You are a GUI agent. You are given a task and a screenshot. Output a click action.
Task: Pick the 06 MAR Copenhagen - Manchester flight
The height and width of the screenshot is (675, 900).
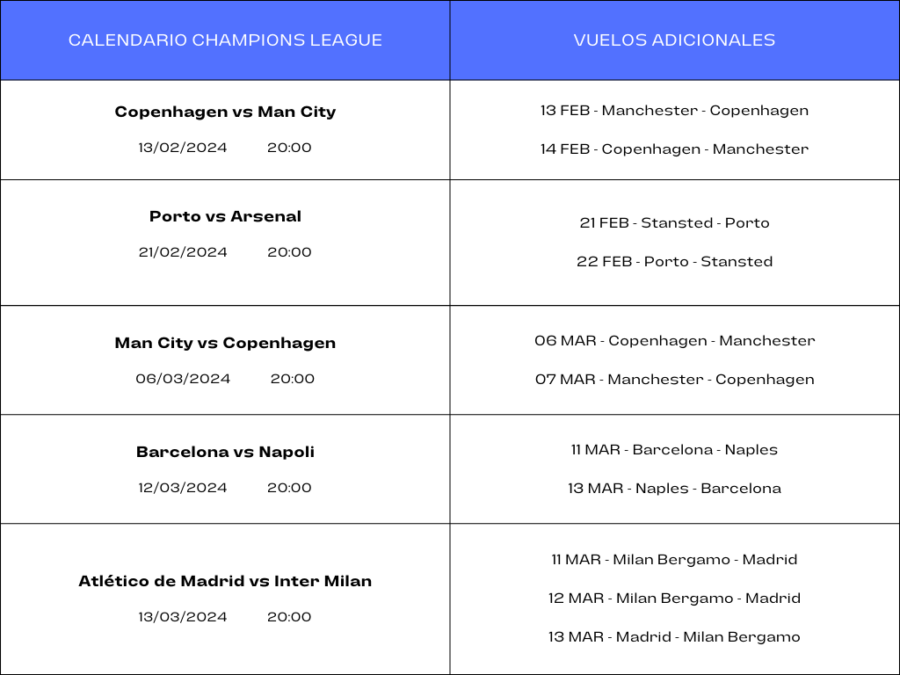click(x=674, y=341)
